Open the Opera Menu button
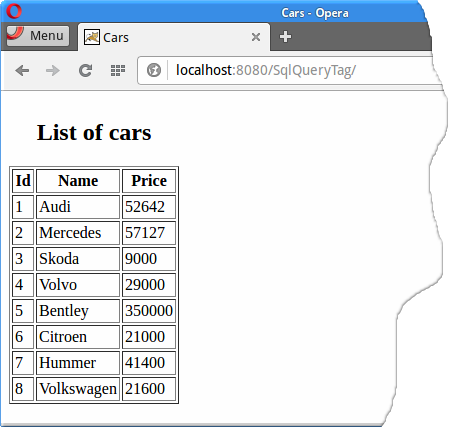Image resolution: width=449 pixels, height=427 pixels. click(38, 35)
